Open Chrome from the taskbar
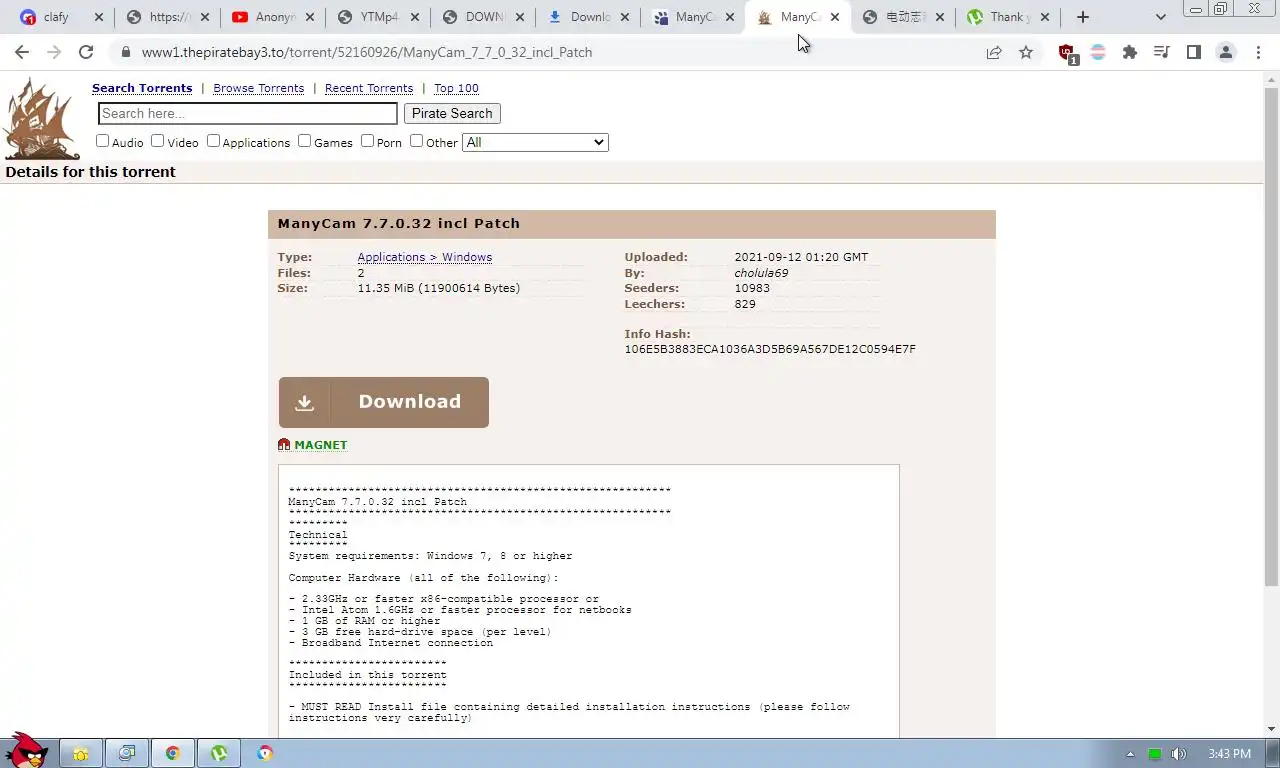 [173, 753]
